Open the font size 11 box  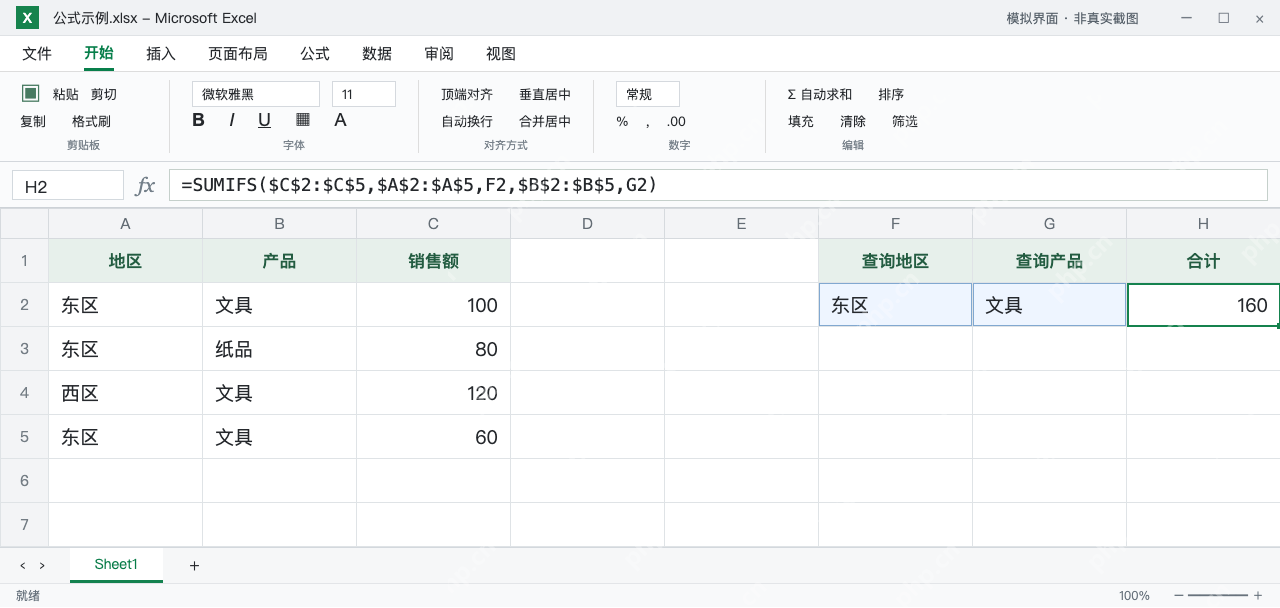[x=364, y=94]
